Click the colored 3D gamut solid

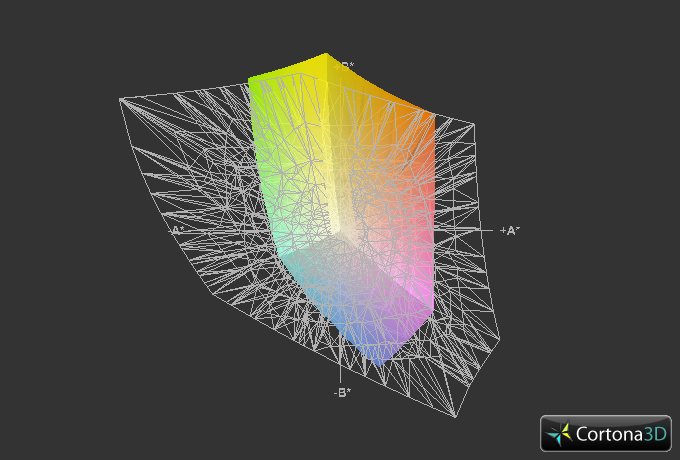tap(341, 210)
